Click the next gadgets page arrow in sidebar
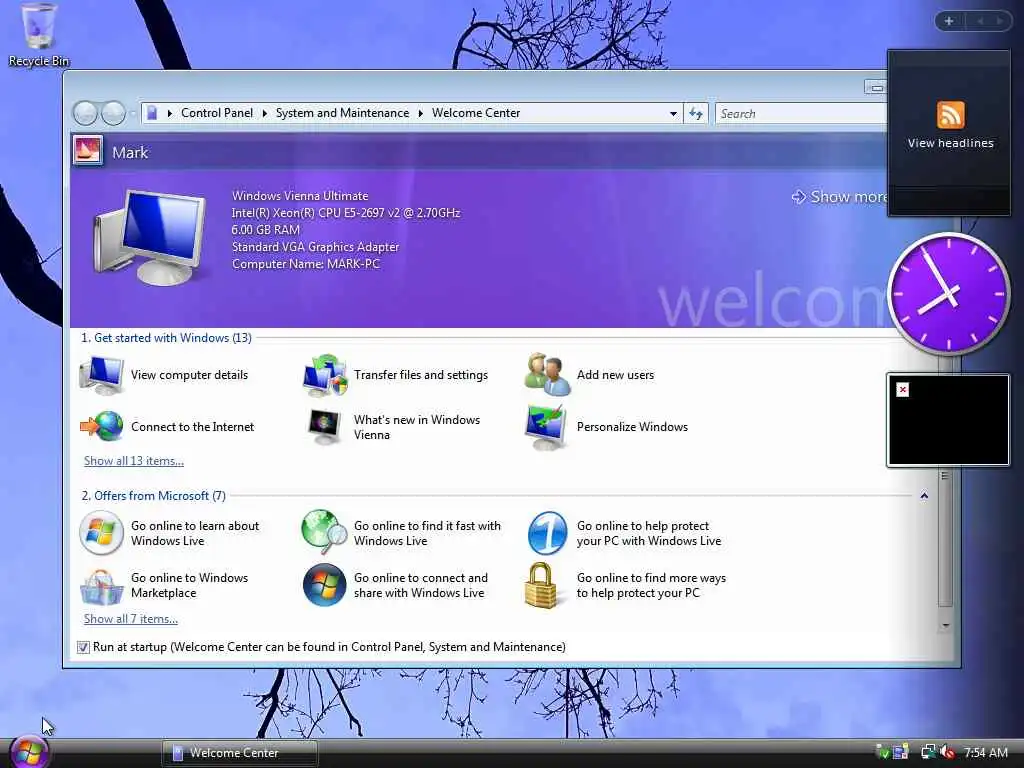Viewport: 1024px width, 768px height. (x=1000, y=21)
